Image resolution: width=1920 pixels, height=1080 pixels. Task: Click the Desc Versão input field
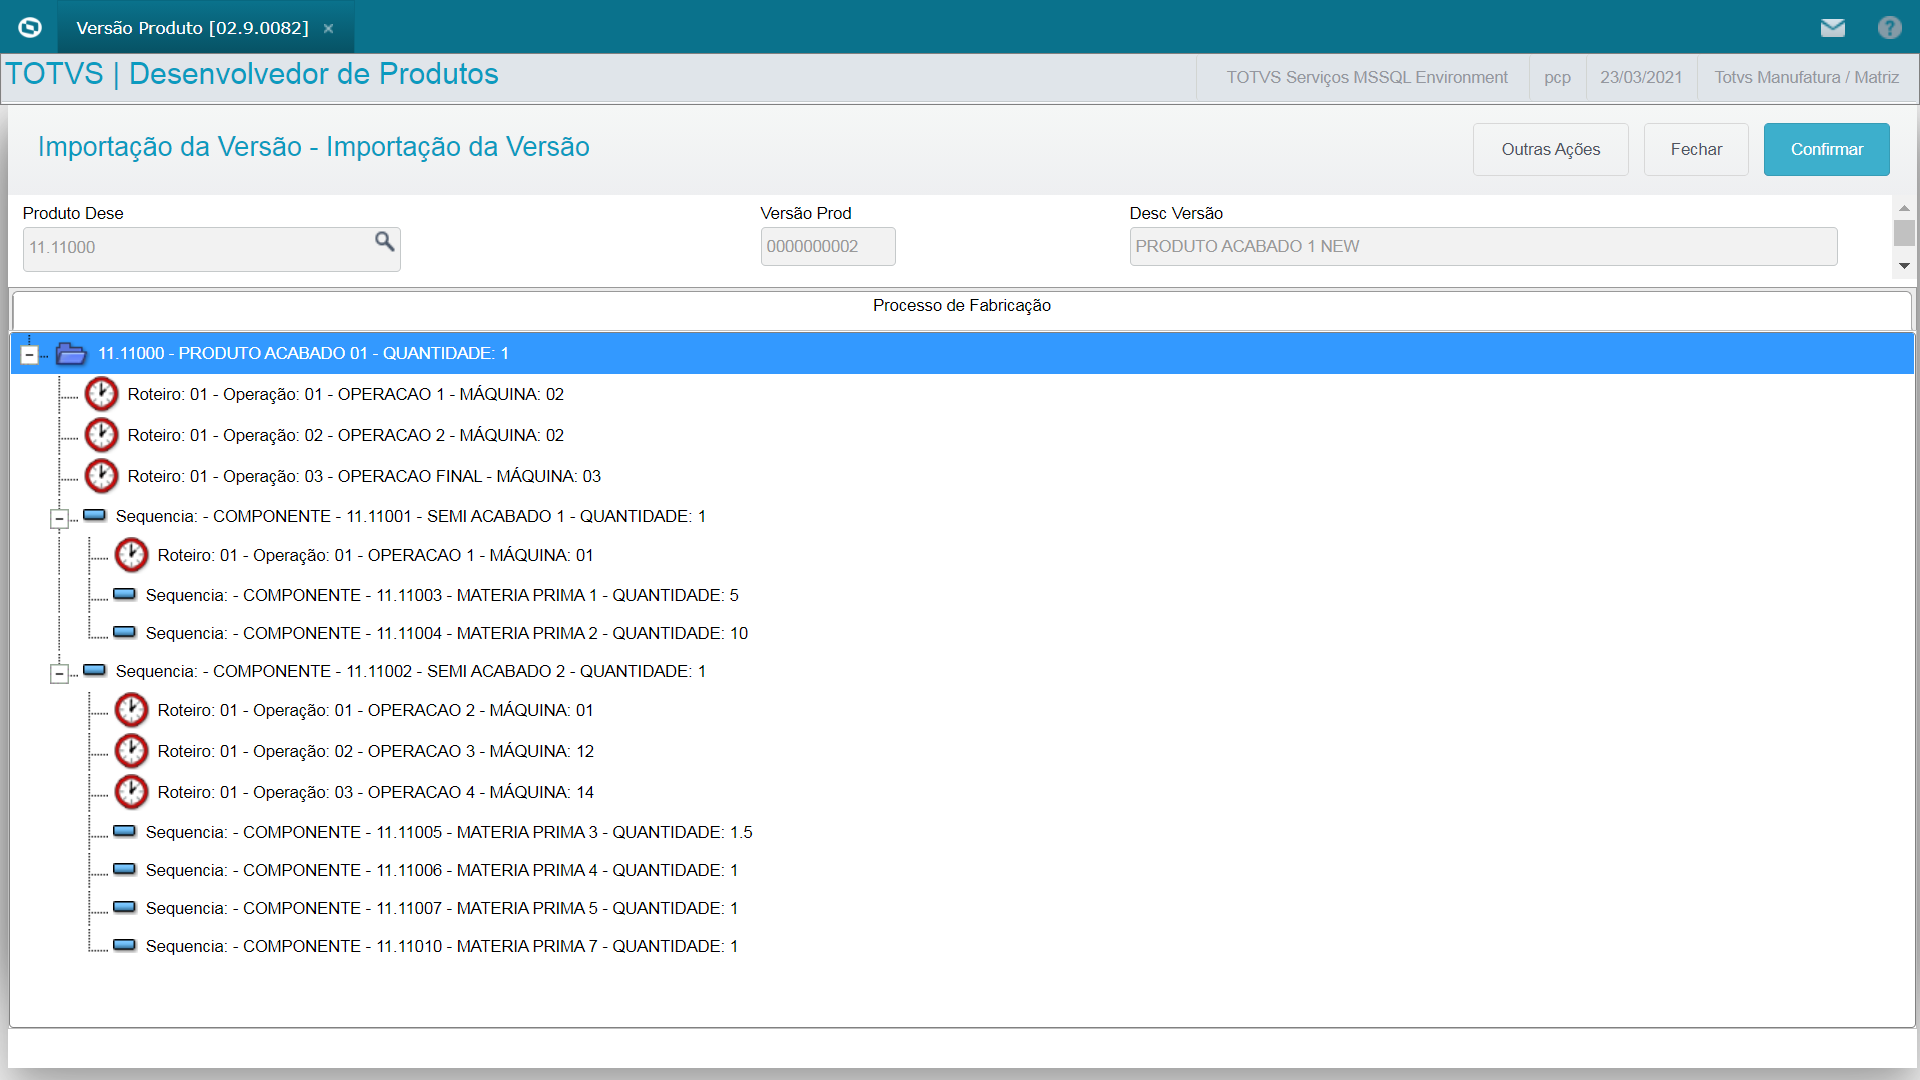[x=1482, y=246]
